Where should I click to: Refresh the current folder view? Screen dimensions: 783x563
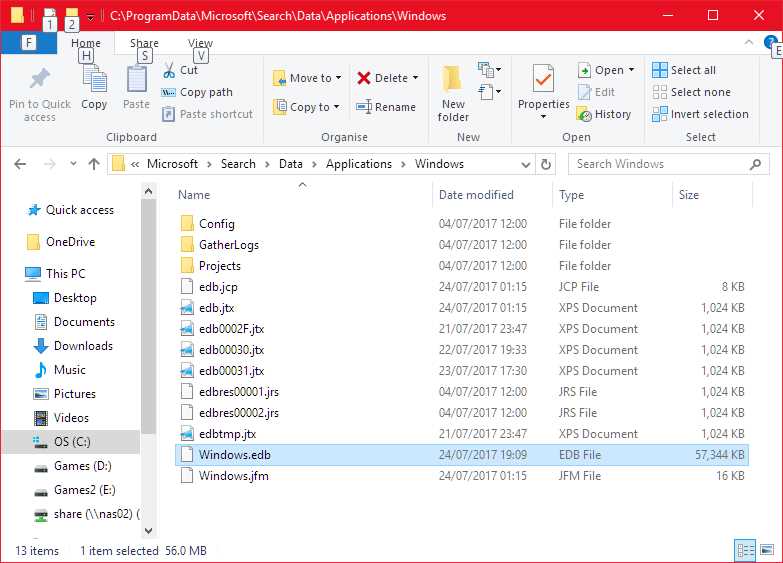click(x=546, y=164)
